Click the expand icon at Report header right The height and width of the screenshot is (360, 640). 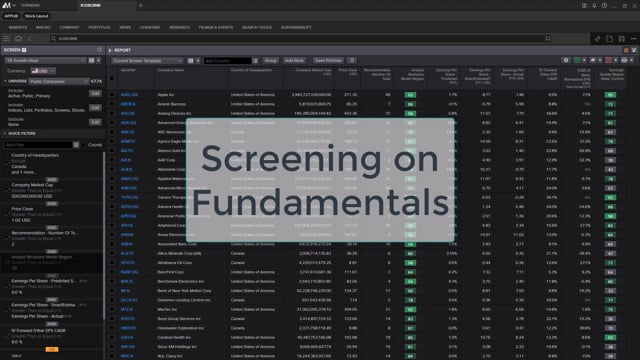634,50
